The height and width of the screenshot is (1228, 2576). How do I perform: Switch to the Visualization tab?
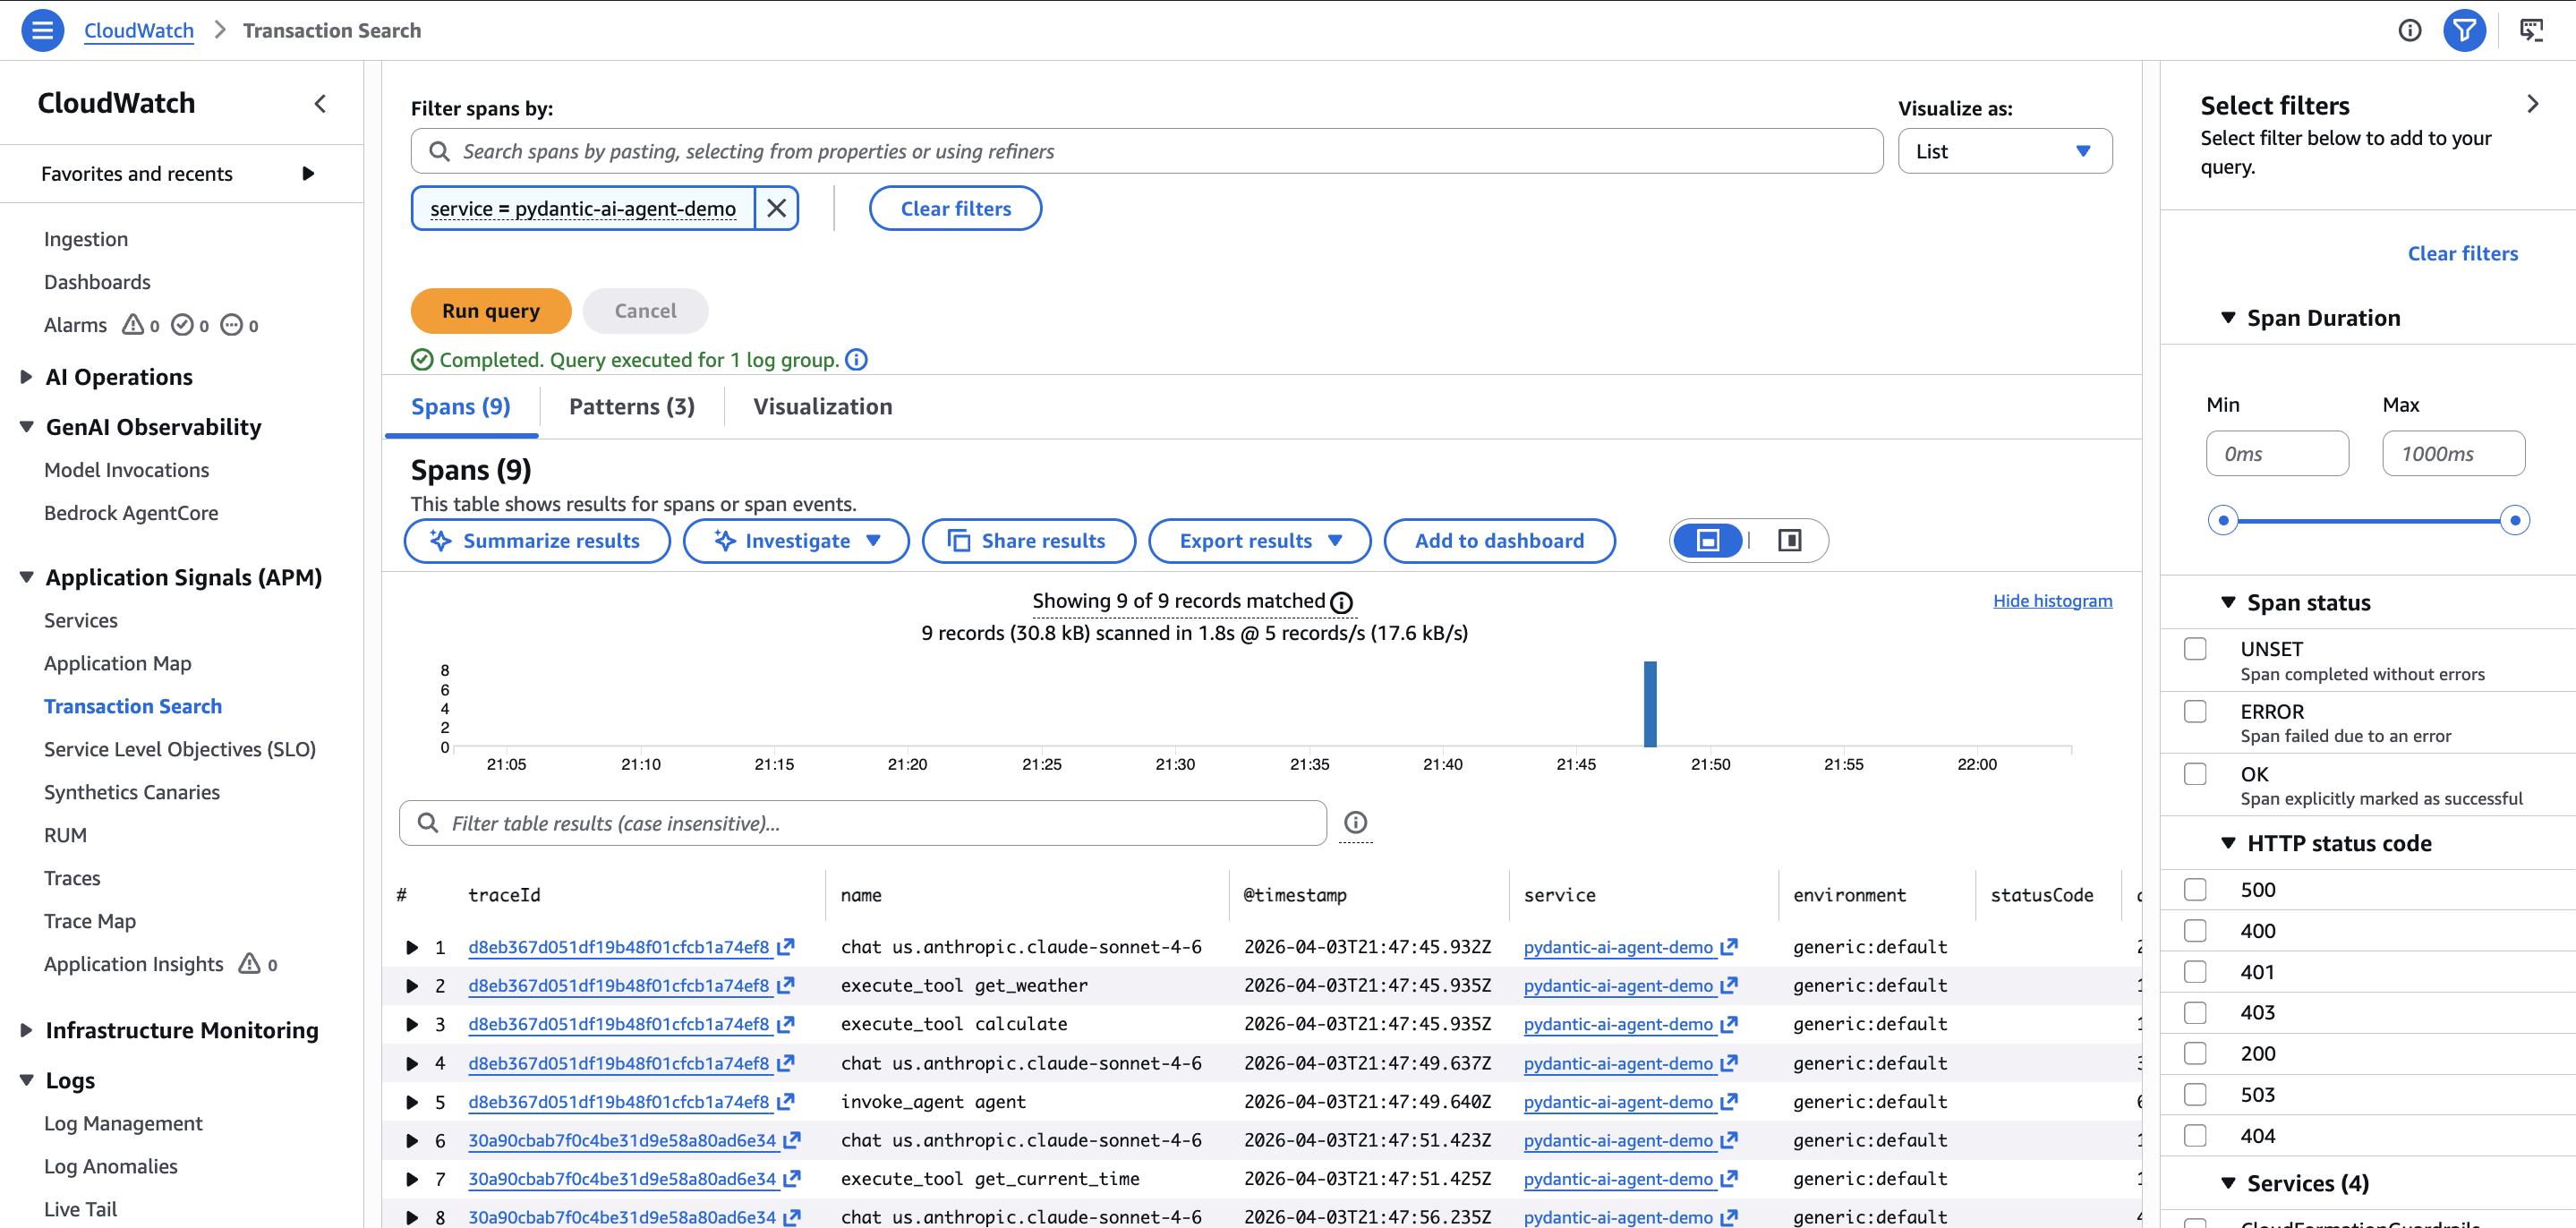pyautogui.click(x=822, y=406)
